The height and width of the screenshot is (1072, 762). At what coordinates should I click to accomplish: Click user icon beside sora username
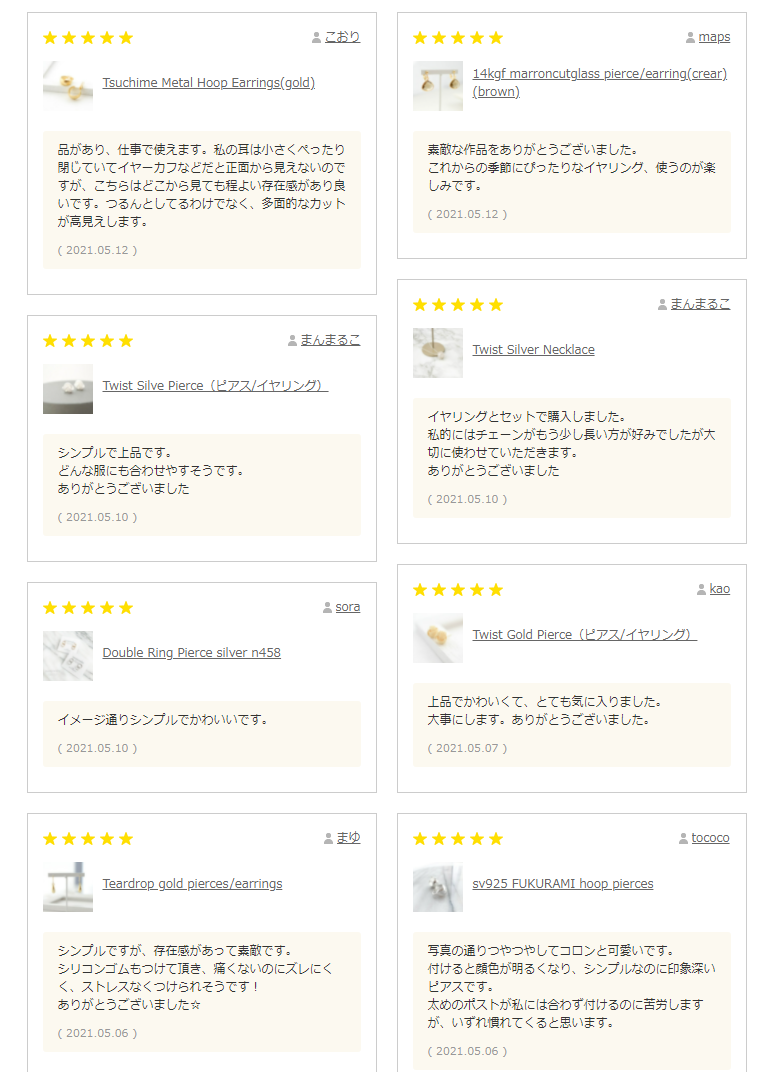(x=327, y=608)
